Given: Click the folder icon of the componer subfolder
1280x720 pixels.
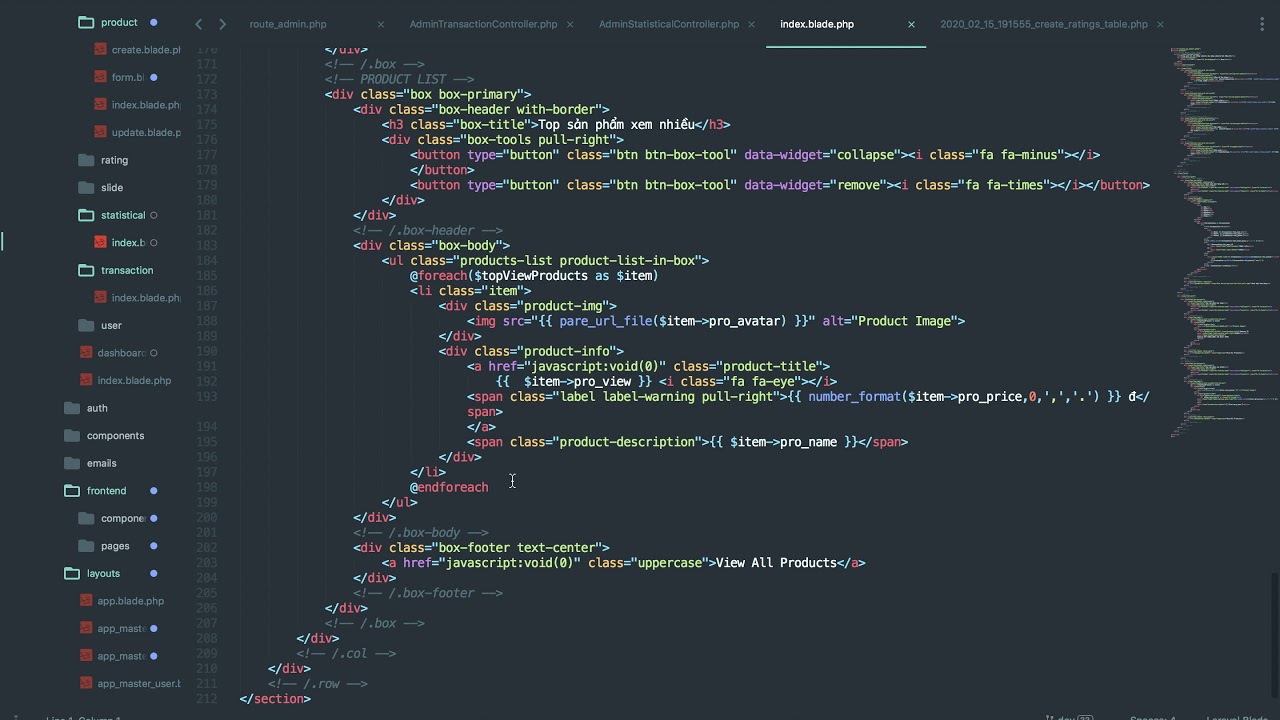Looking at the screenshot, I should pos(86,518).
